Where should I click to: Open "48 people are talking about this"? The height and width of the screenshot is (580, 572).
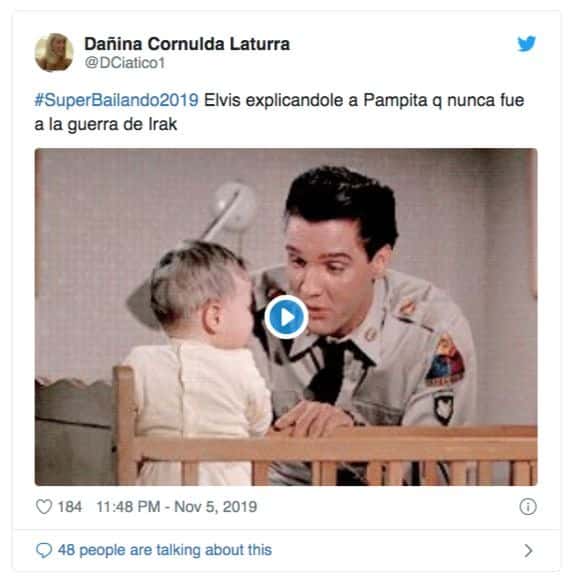tap(165, 550)
